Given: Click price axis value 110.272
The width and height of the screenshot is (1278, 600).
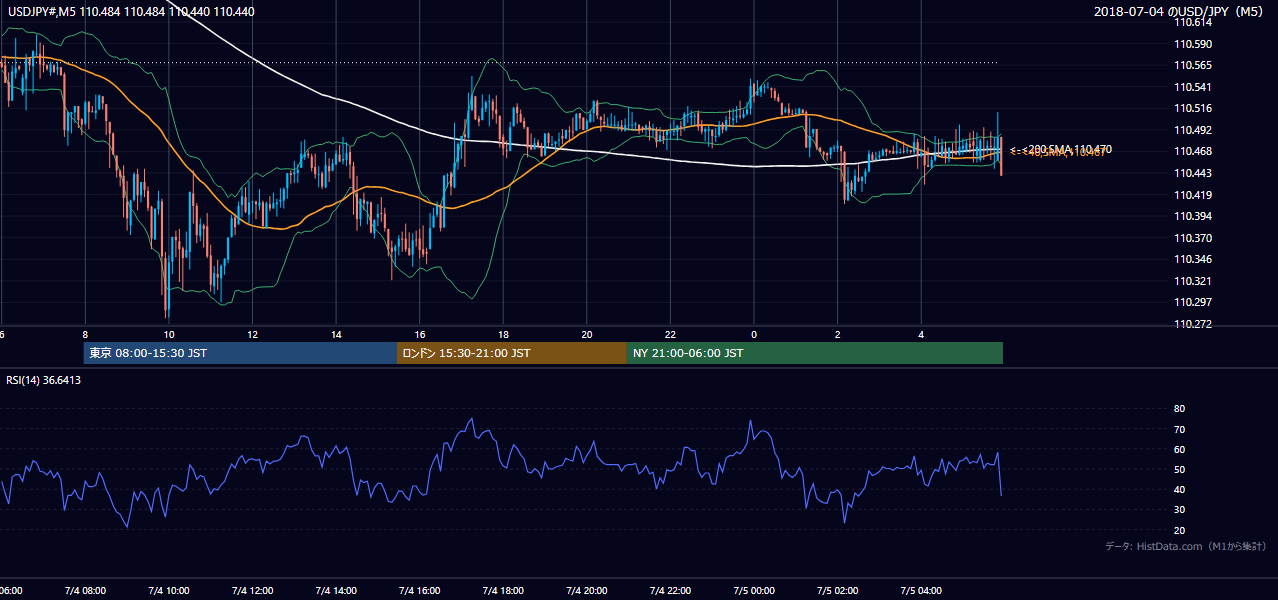Looking at the screenshot, I should 1192,324.
